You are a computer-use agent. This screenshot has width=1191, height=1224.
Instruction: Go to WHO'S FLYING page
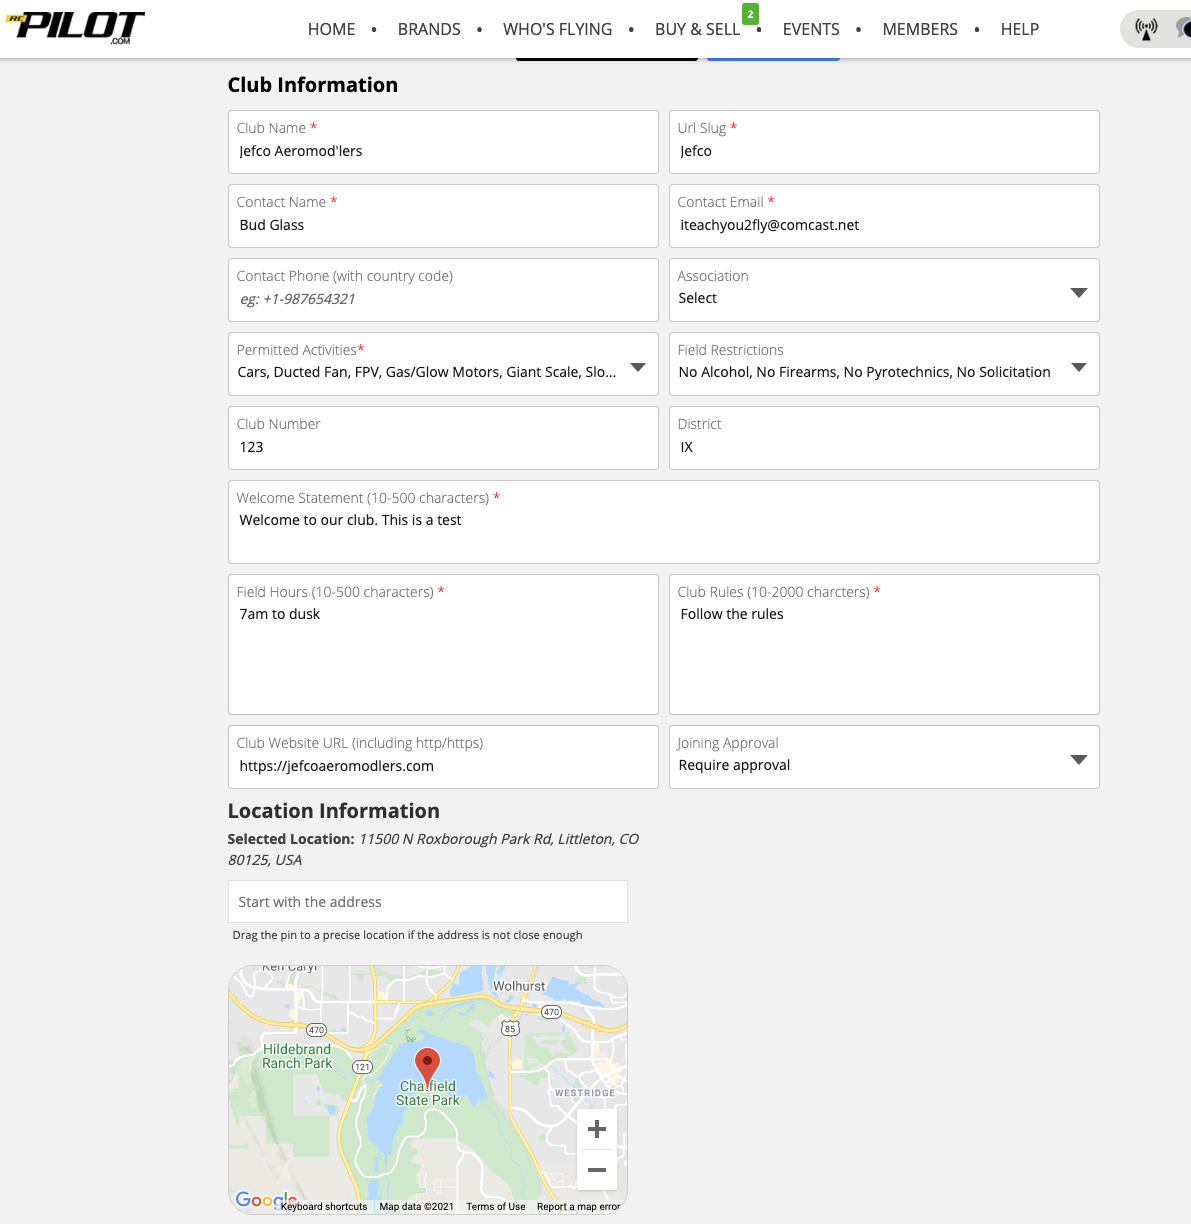point(557,29)
